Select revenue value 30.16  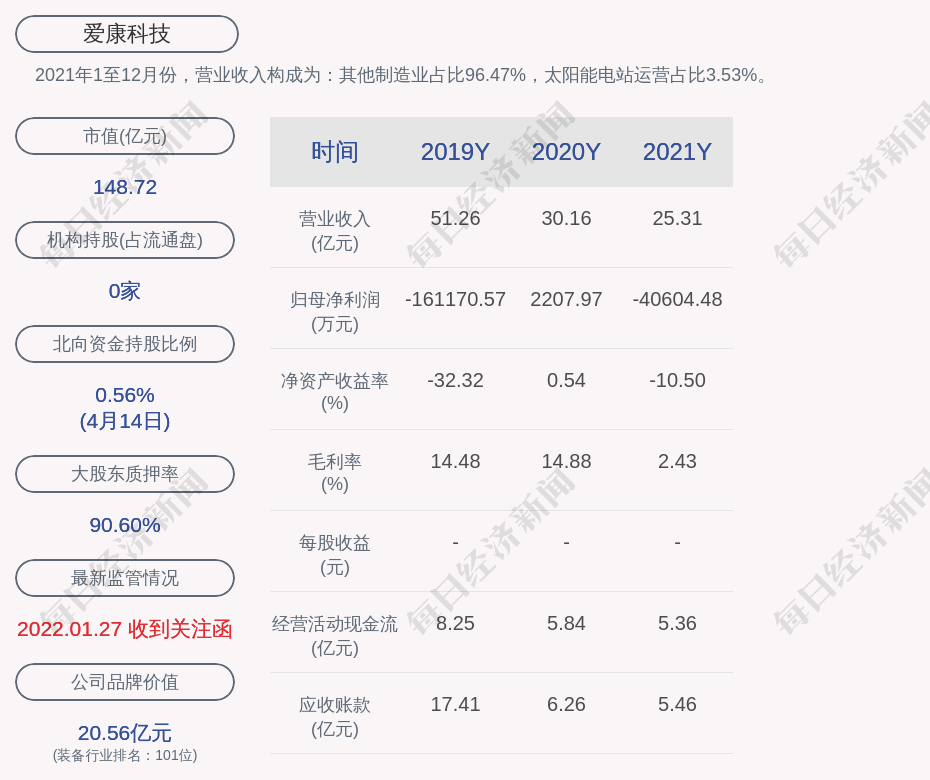566,218
